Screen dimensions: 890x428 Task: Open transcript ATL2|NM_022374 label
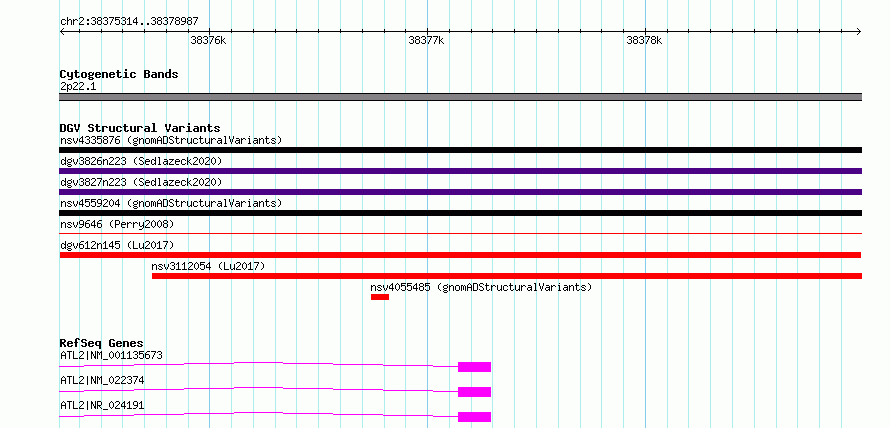[102, 380]
